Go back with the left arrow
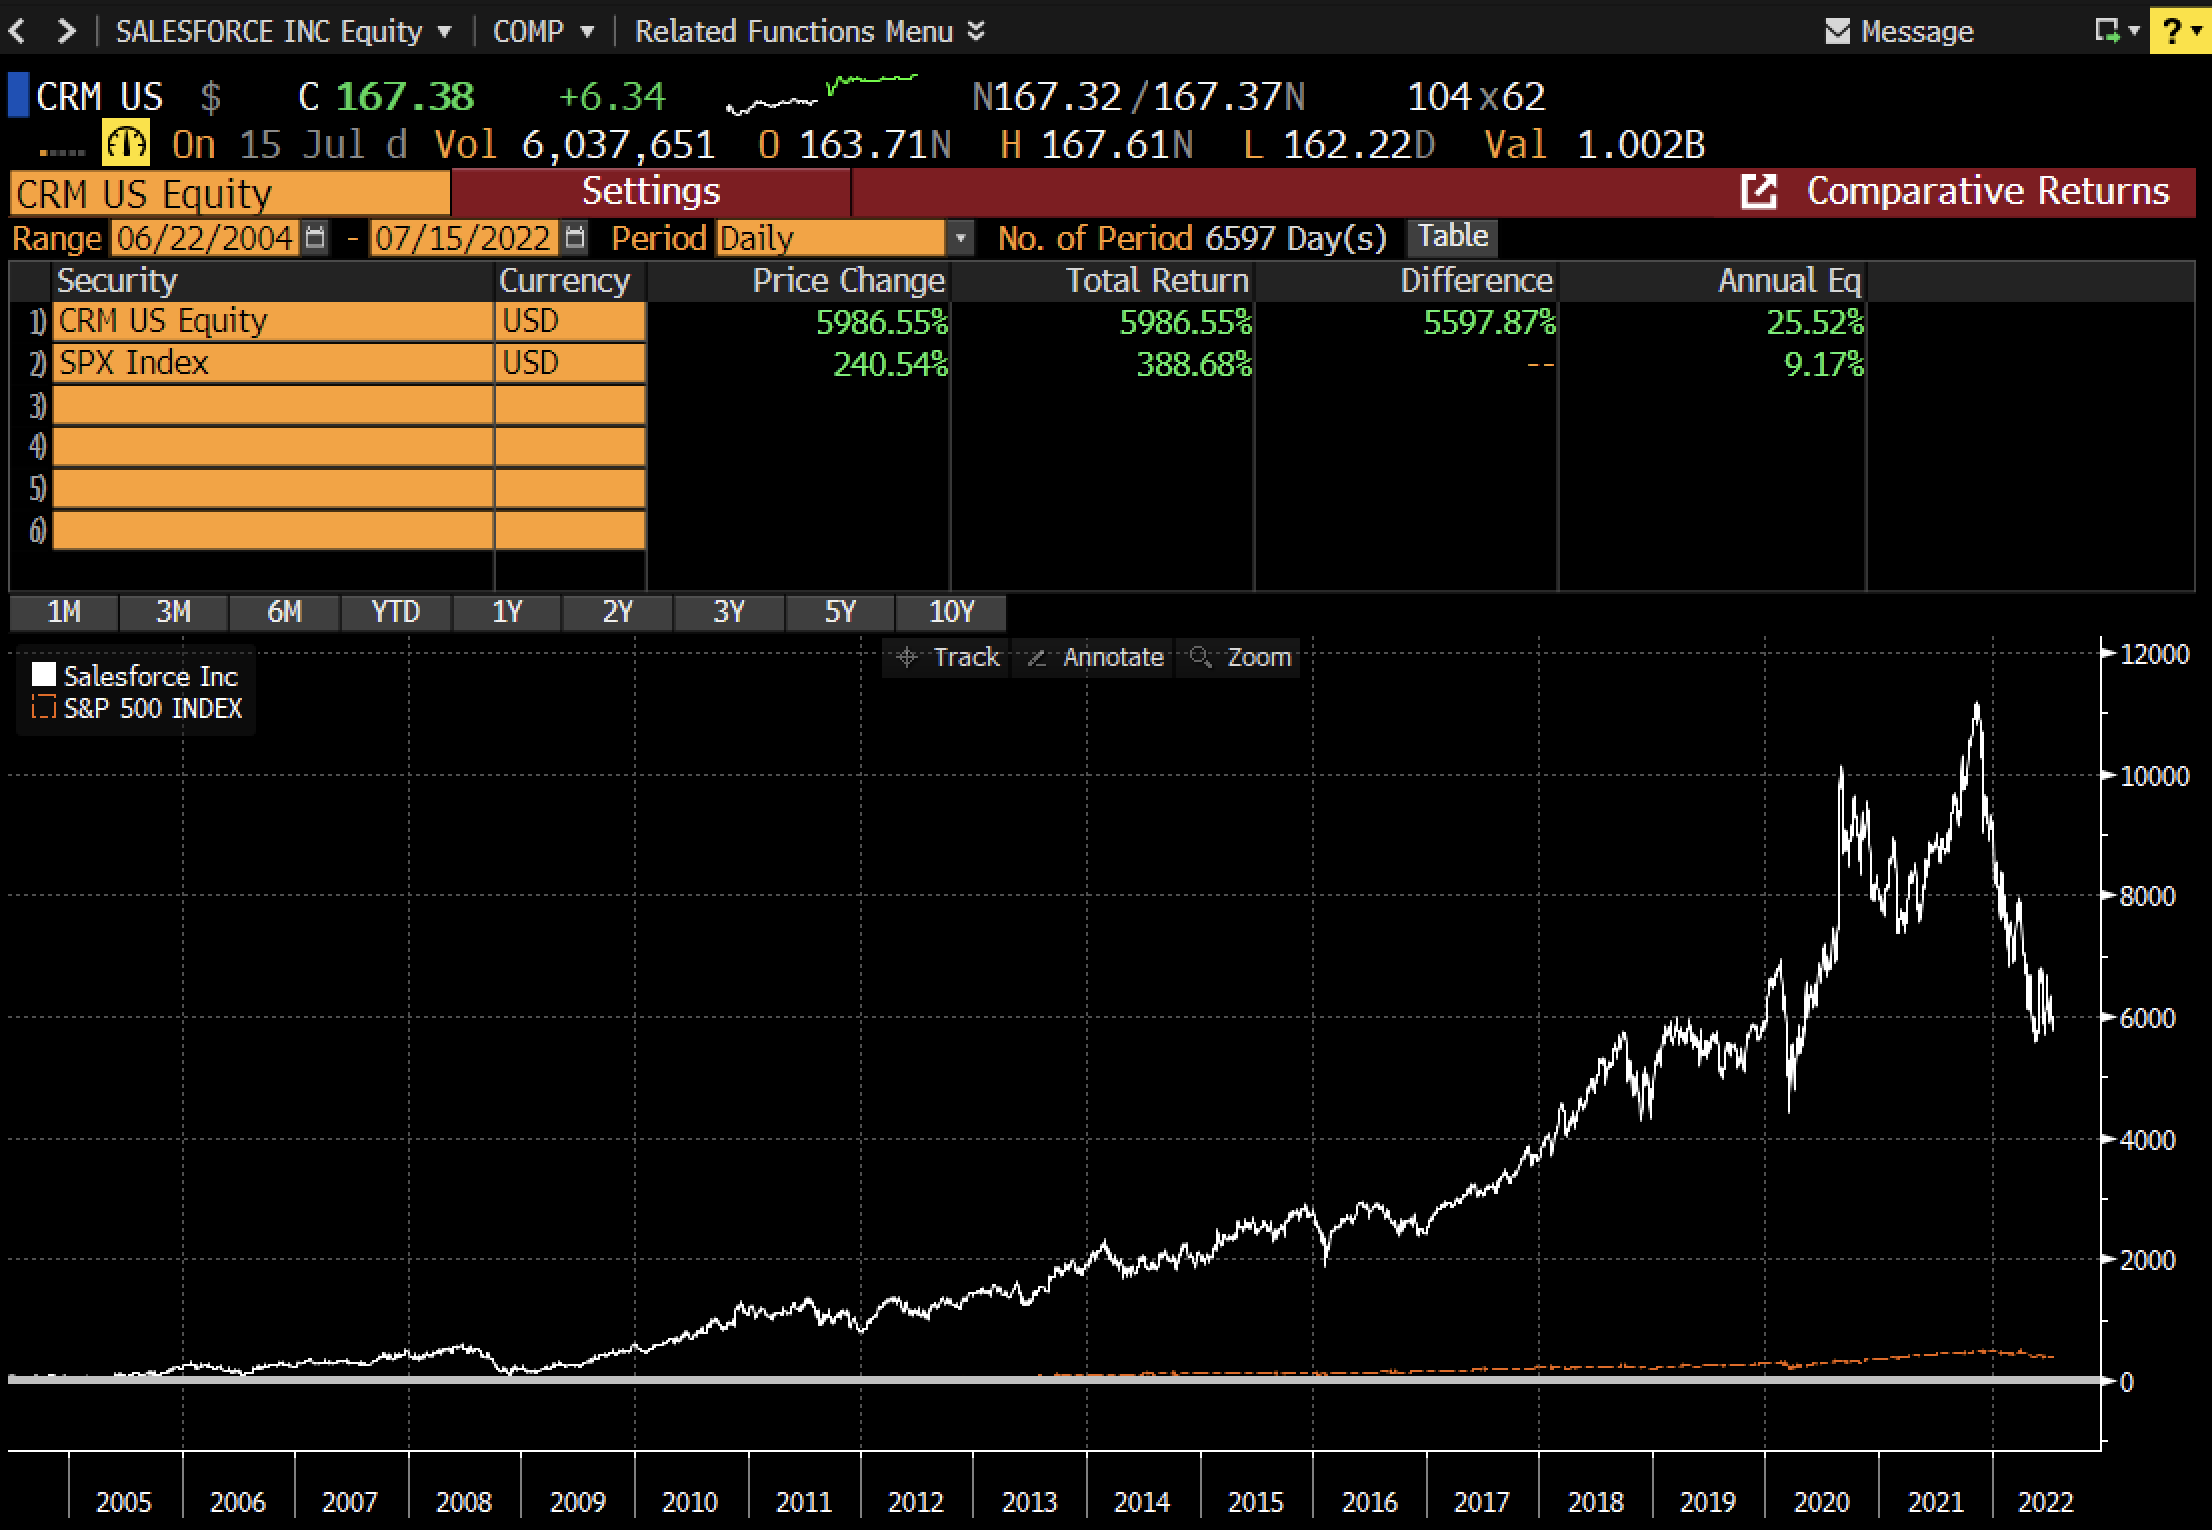2212x1530 pixels. (x=17, y=31)
